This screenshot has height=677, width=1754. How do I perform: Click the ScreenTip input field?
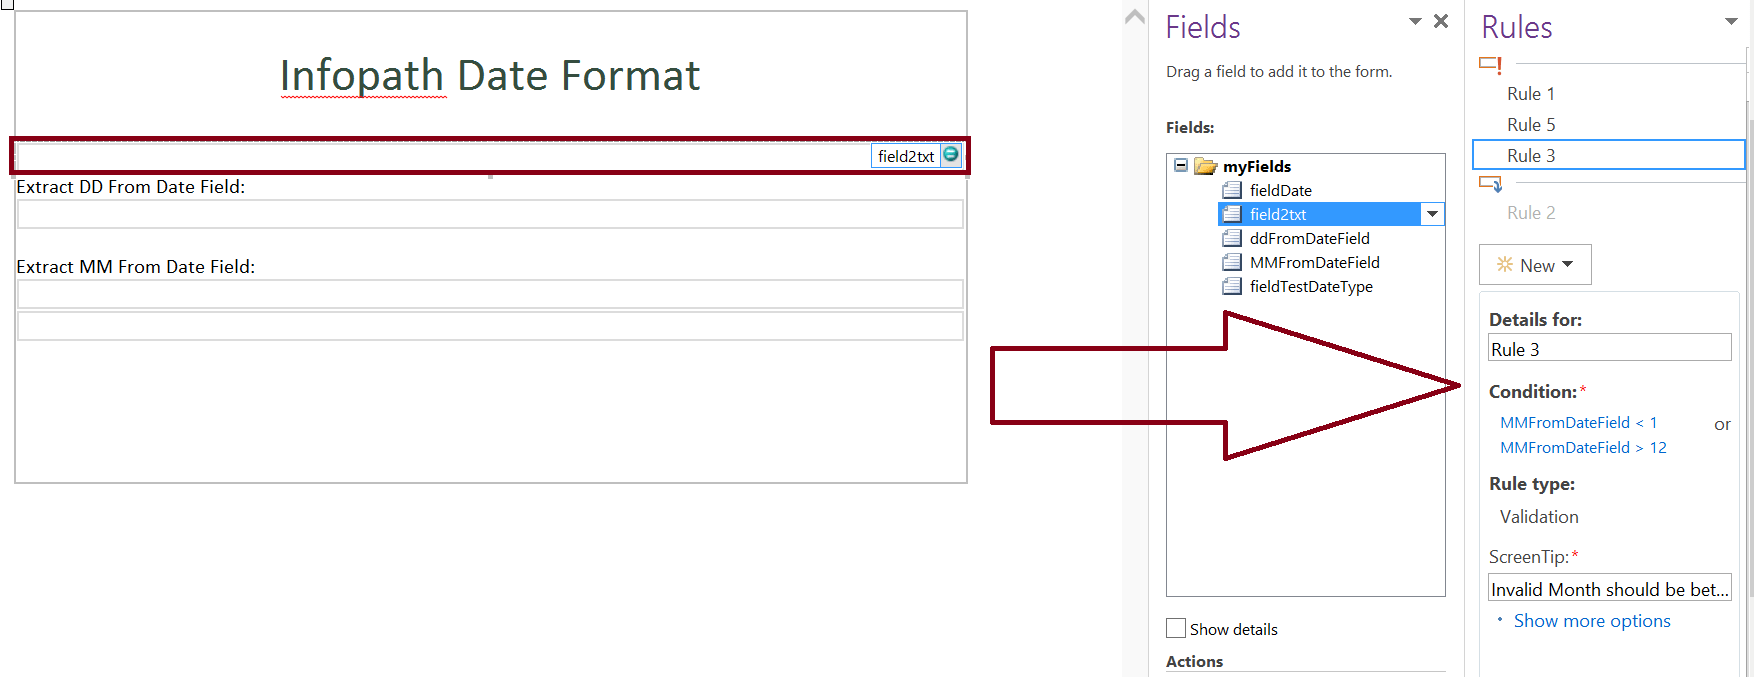click(x=1609, y=588)
